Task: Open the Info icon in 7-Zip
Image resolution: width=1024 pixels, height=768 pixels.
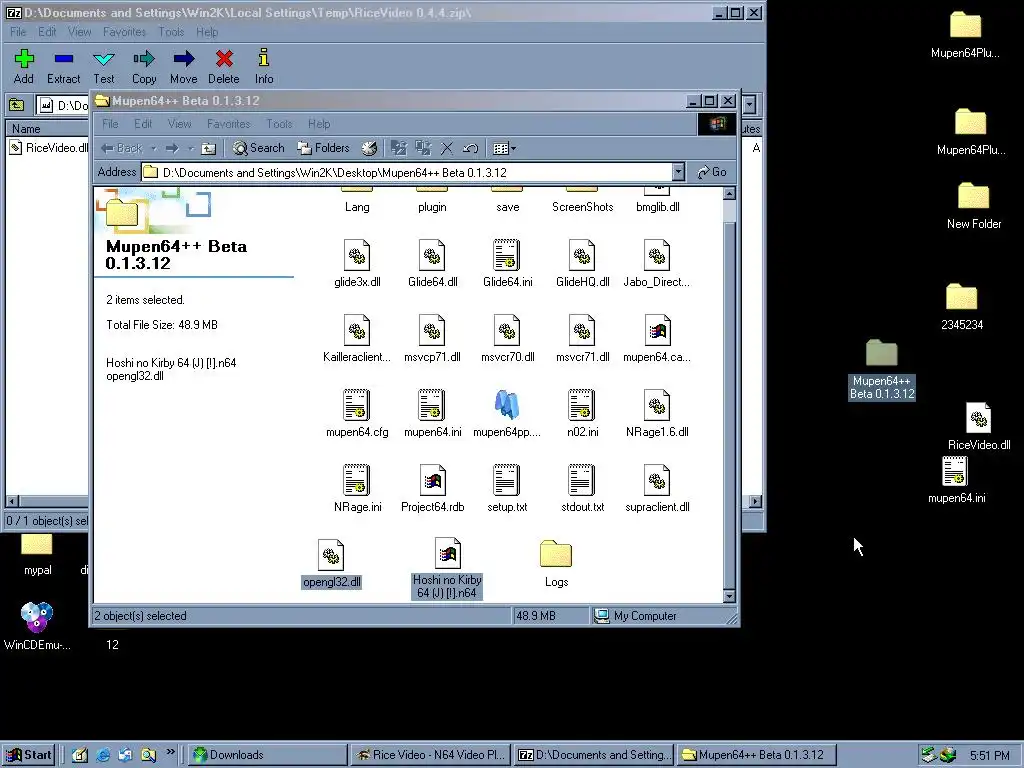Action: point(264,66)
